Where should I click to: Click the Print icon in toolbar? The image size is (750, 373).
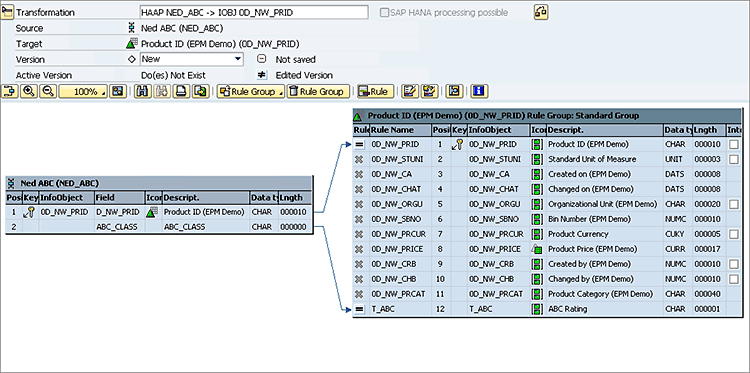(180, 91)
